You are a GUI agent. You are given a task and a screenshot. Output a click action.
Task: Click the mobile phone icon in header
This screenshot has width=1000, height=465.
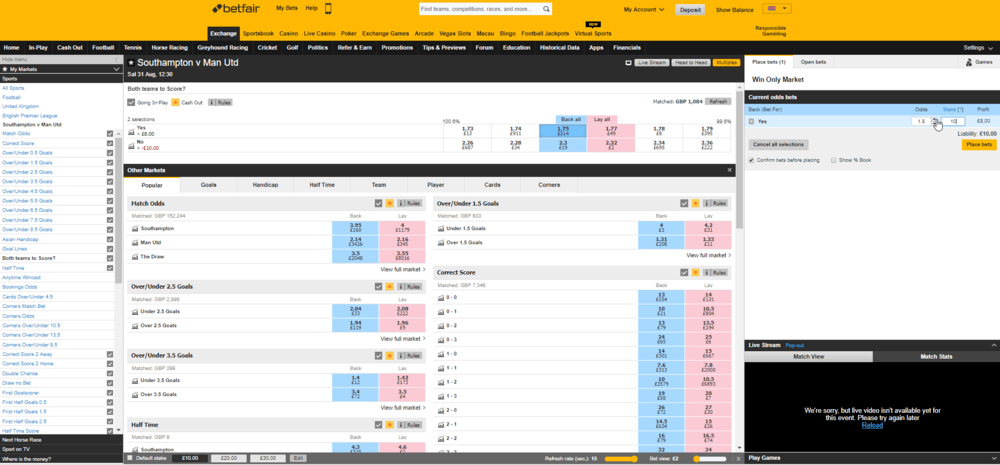328,8
